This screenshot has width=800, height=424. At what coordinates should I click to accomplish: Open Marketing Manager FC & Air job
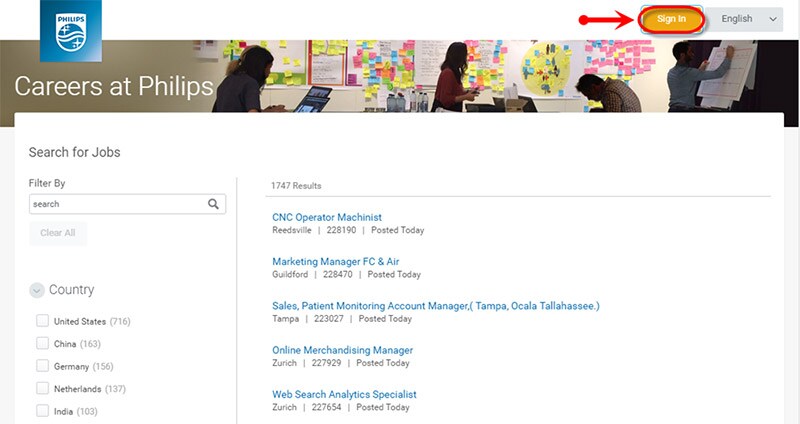tap(335, 262)
